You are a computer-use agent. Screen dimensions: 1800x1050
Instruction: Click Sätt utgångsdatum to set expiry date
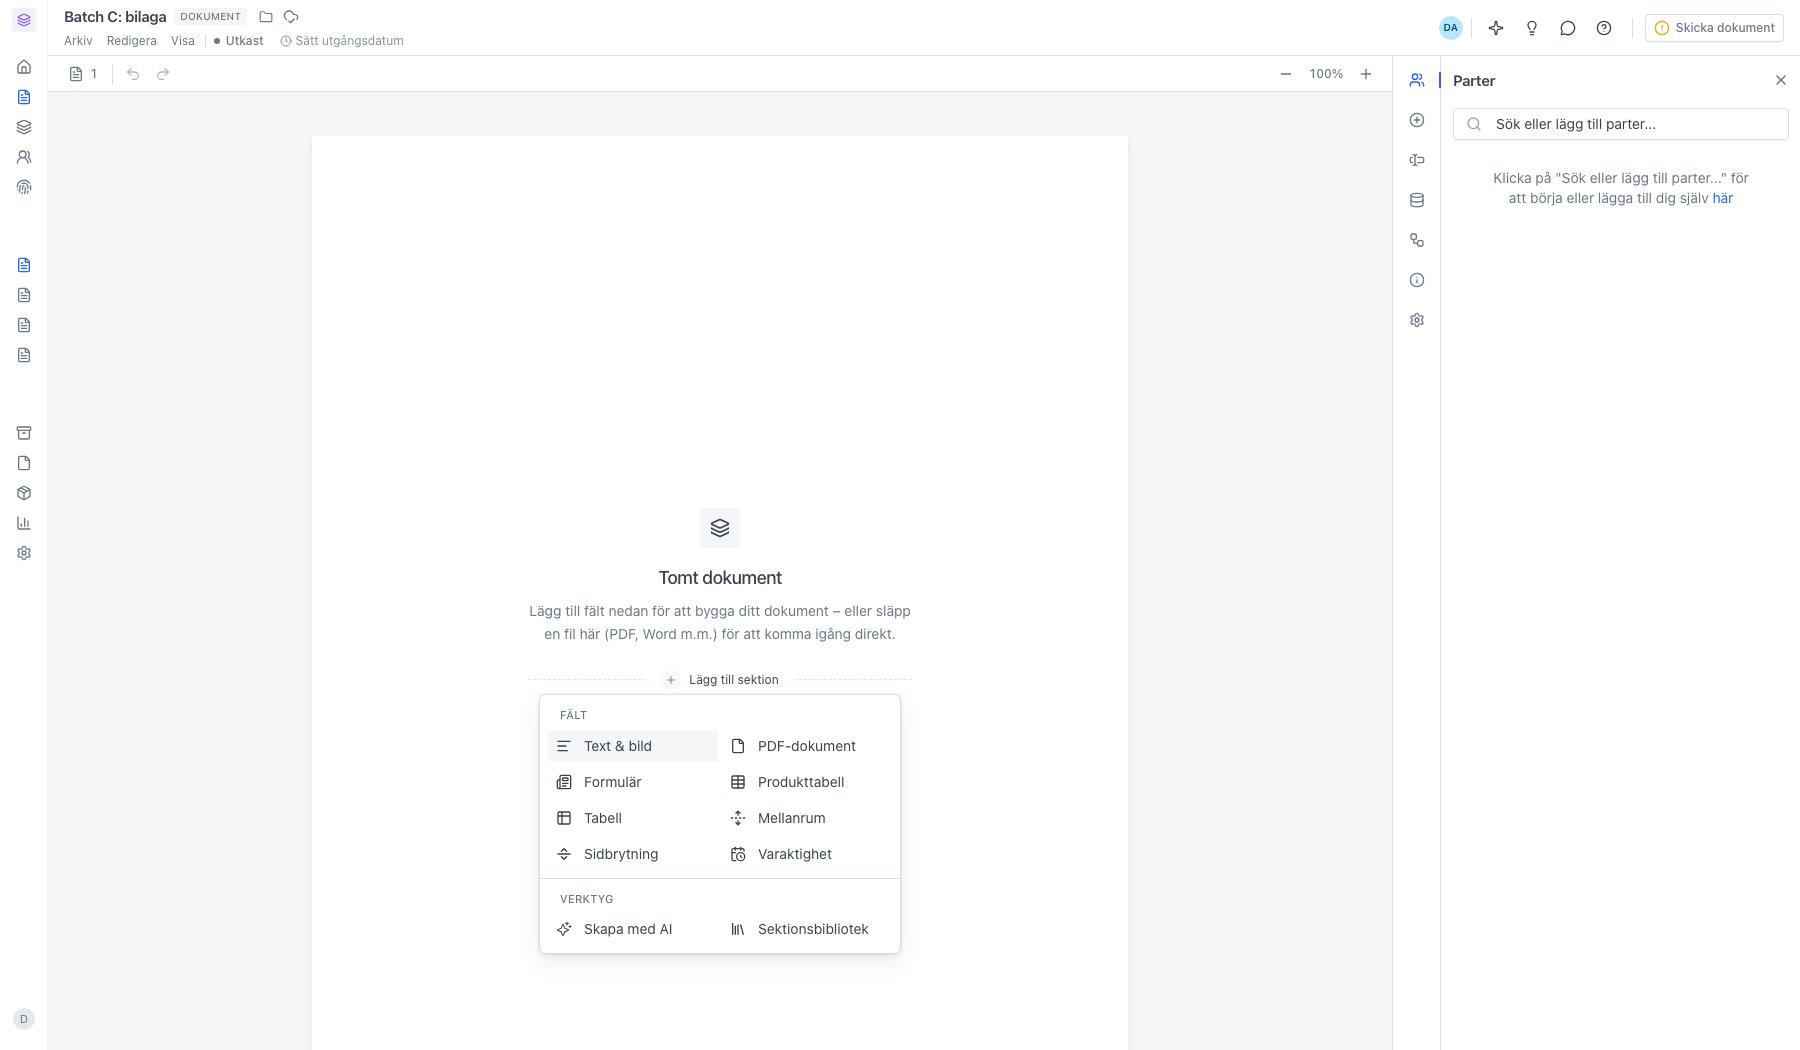[342, 41]
